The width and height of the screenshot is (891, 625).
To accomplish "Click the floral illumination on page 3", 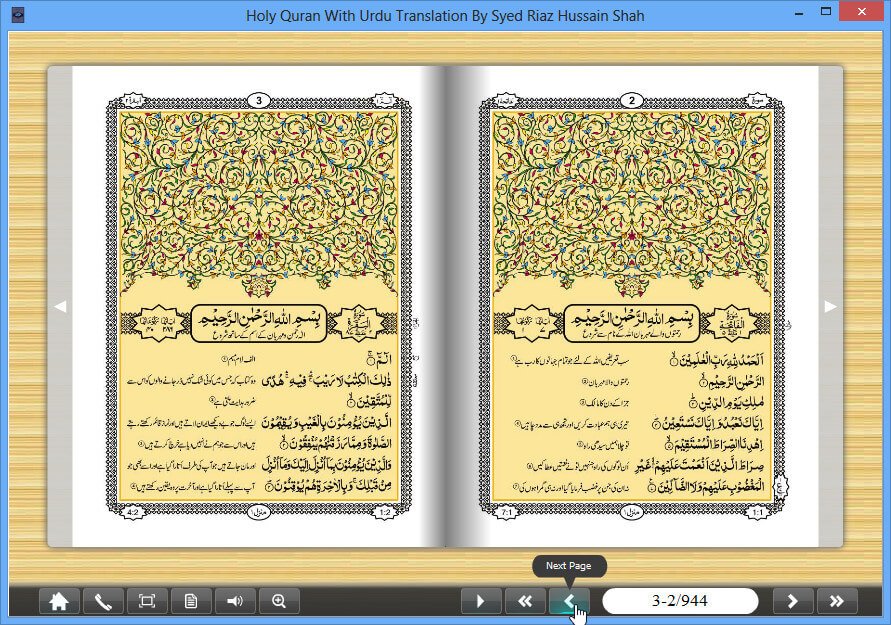I will [x=259, y=205].
